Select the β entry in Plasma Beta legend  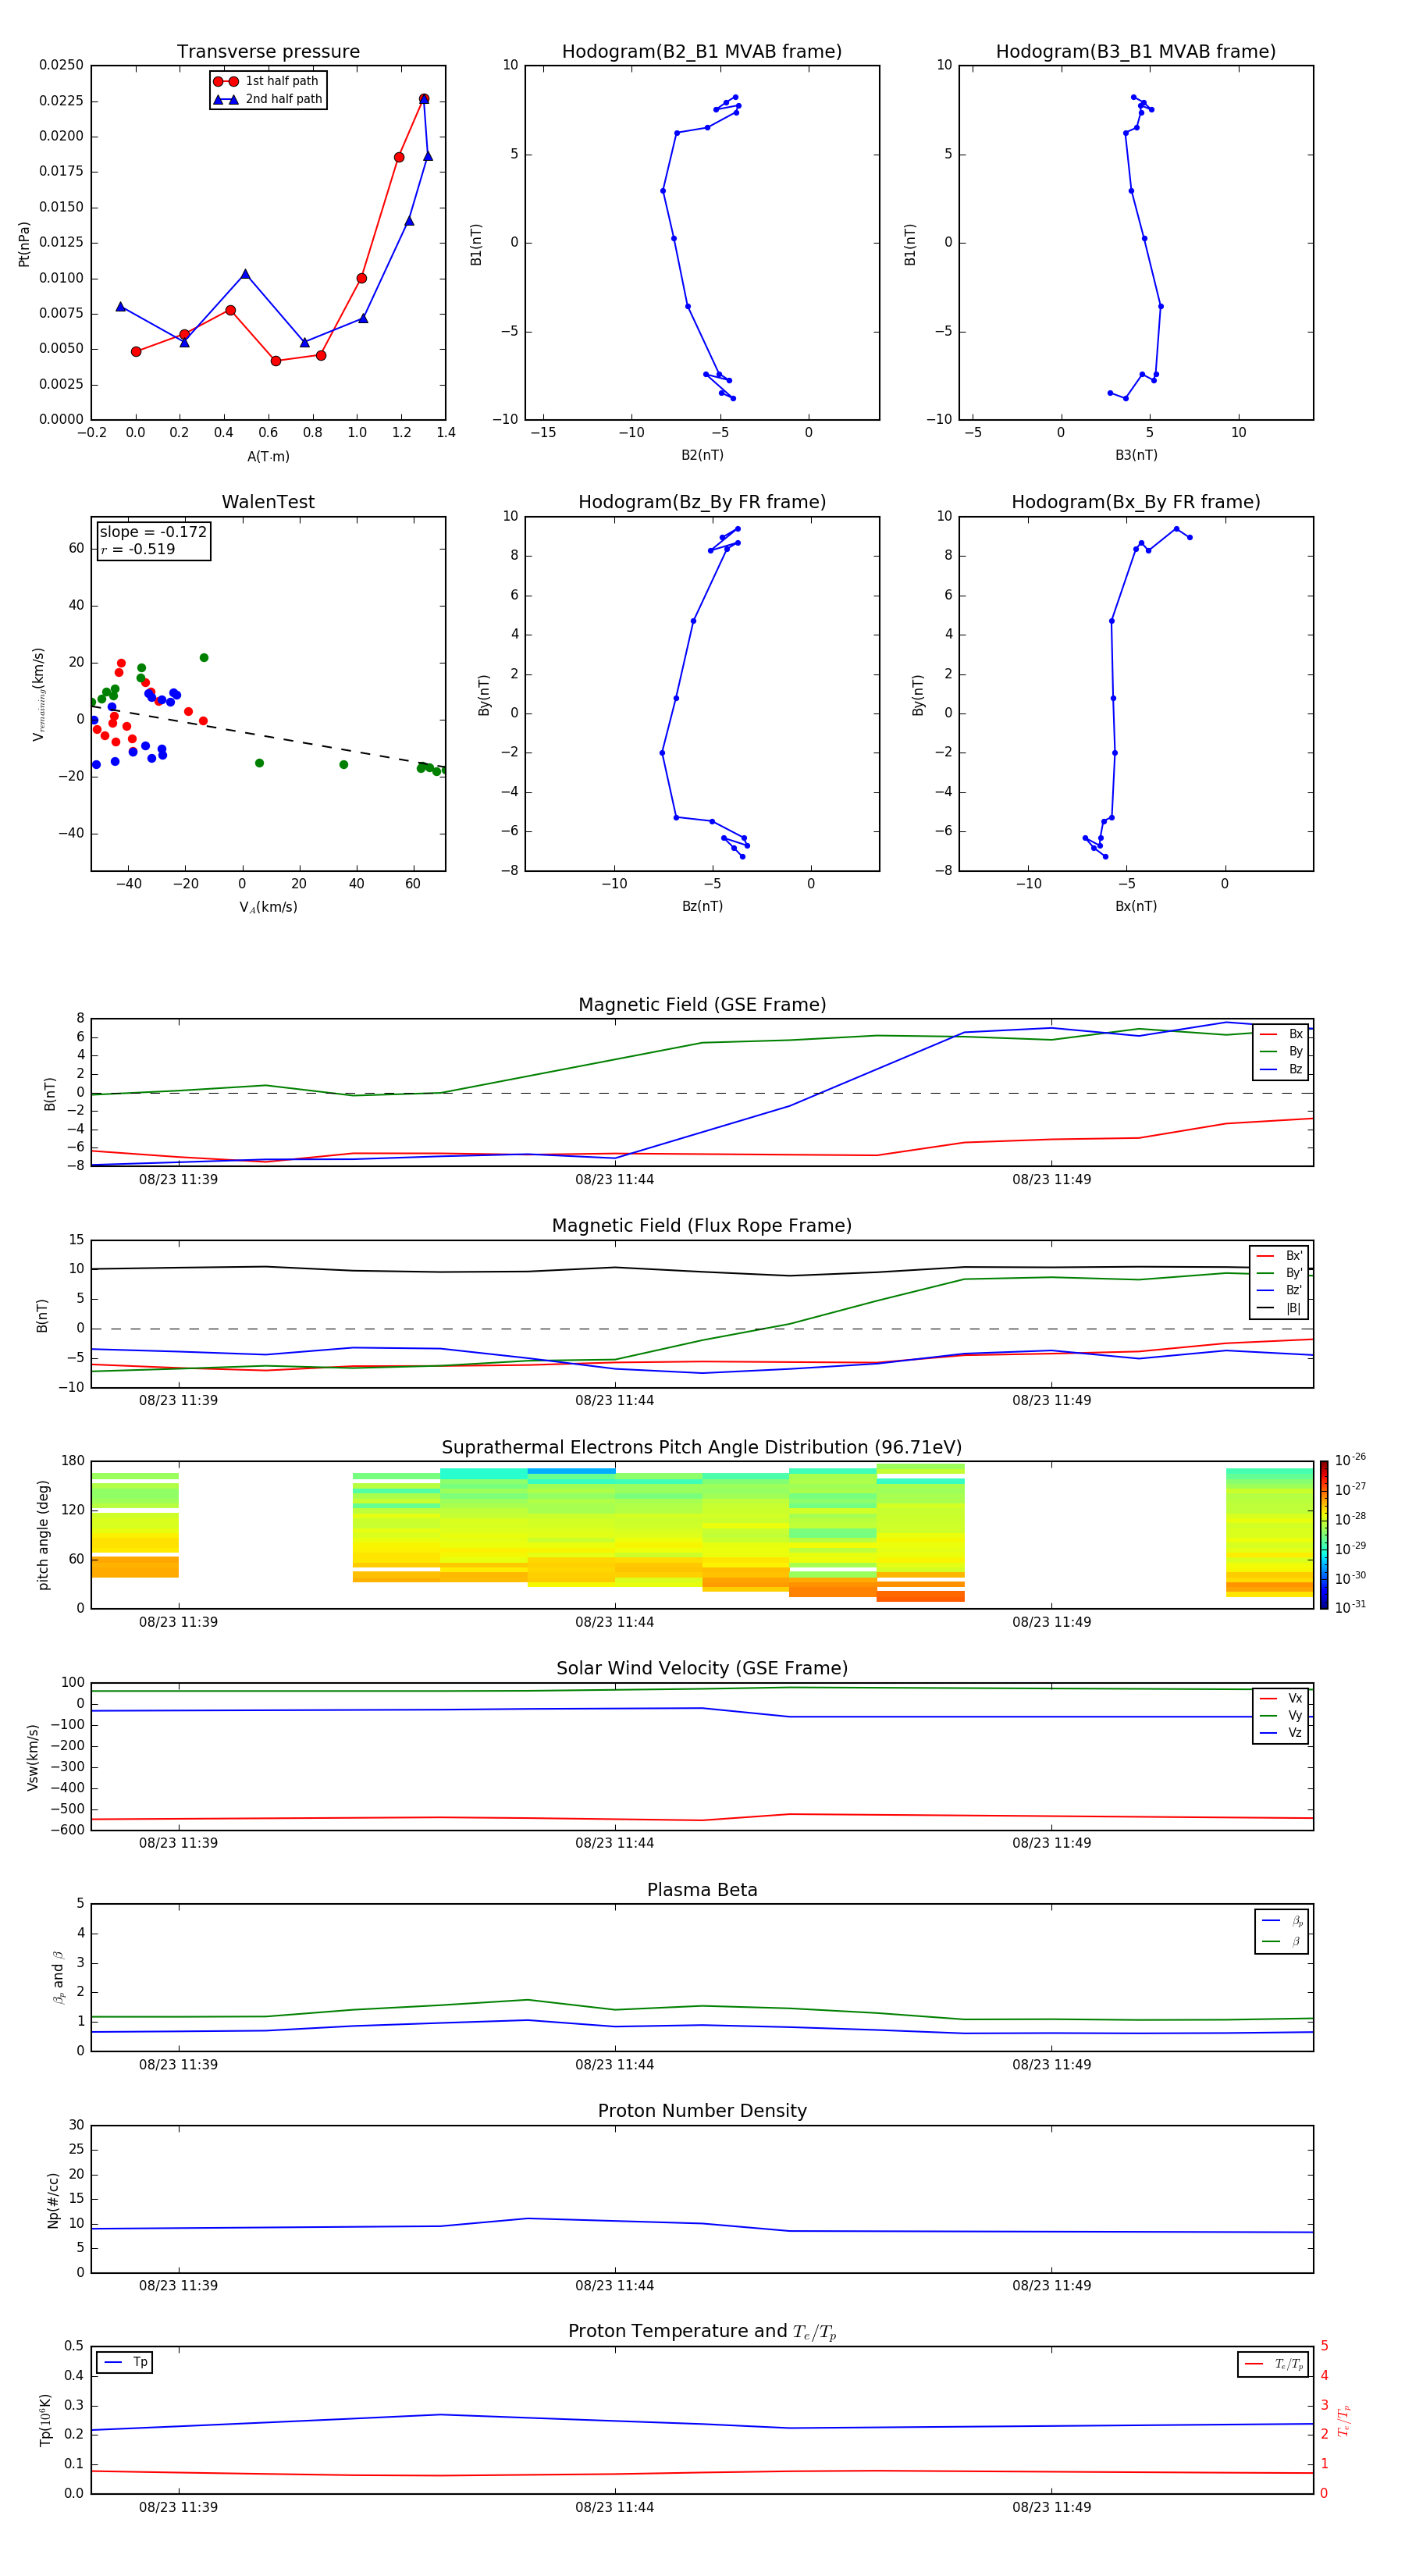click(1282, 1942)
